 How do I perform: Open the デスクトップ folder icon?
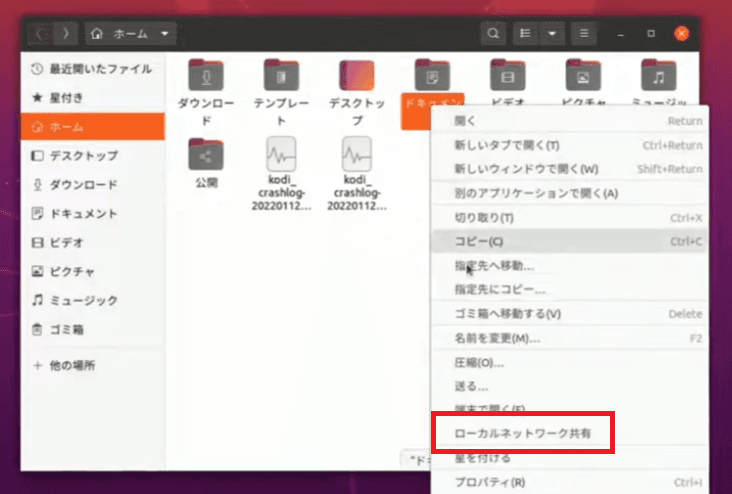(357, 76)
